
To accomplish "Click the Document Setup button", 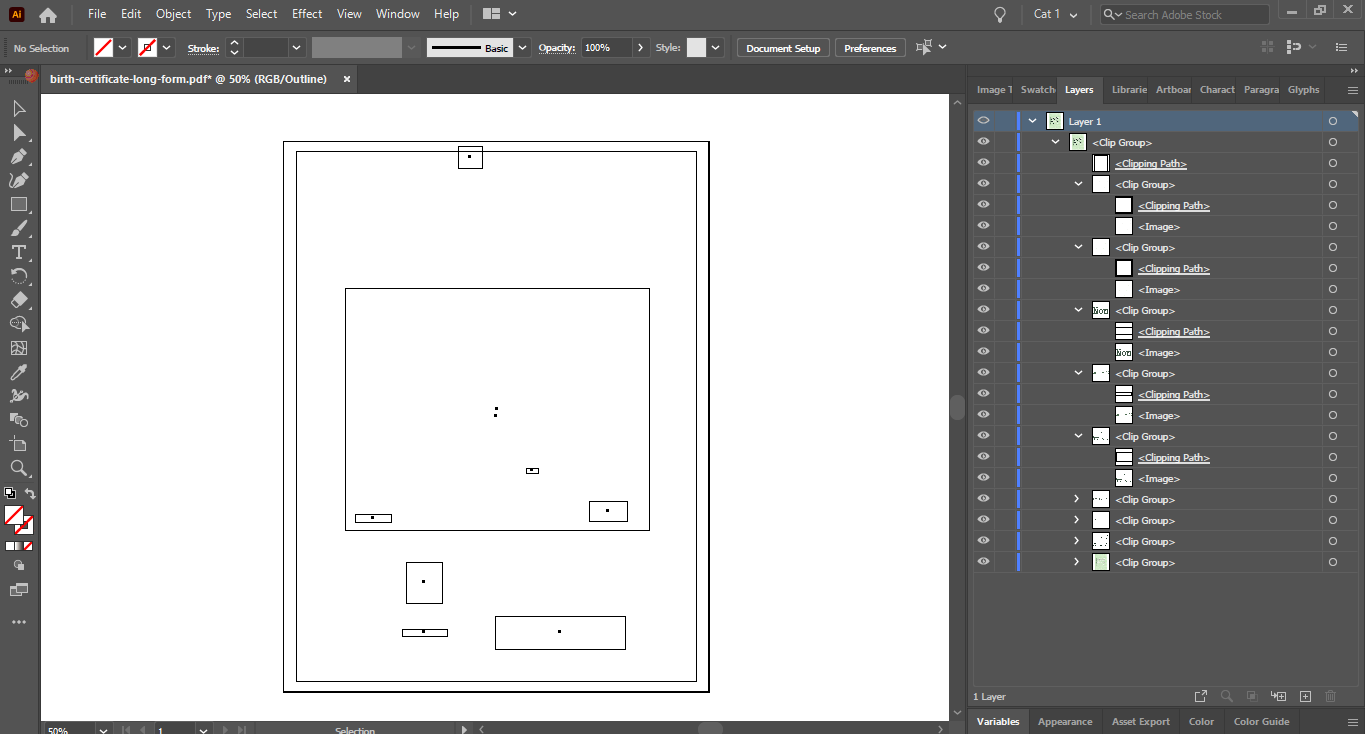I will pyautogui.click(x=782, y=48).
